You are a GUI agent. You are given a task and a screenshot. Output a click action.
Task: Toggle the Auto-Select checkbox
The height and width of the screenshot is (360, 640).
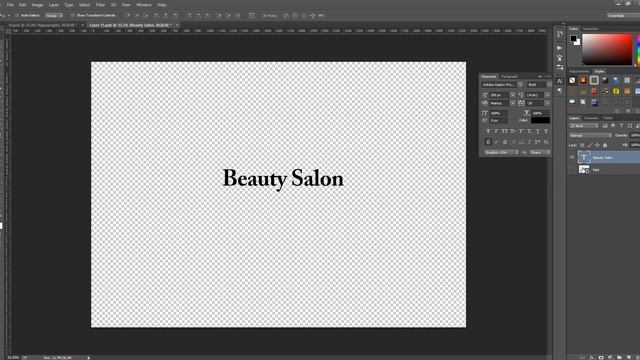pos(17,16)
